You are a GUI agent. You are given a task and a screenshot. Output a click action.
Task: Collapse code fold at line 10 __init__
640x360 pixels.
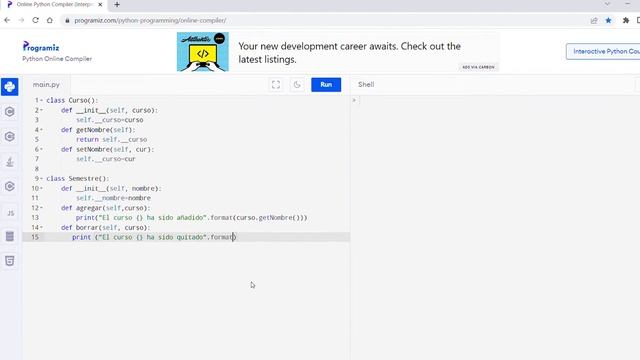click(x=41, y=189)
